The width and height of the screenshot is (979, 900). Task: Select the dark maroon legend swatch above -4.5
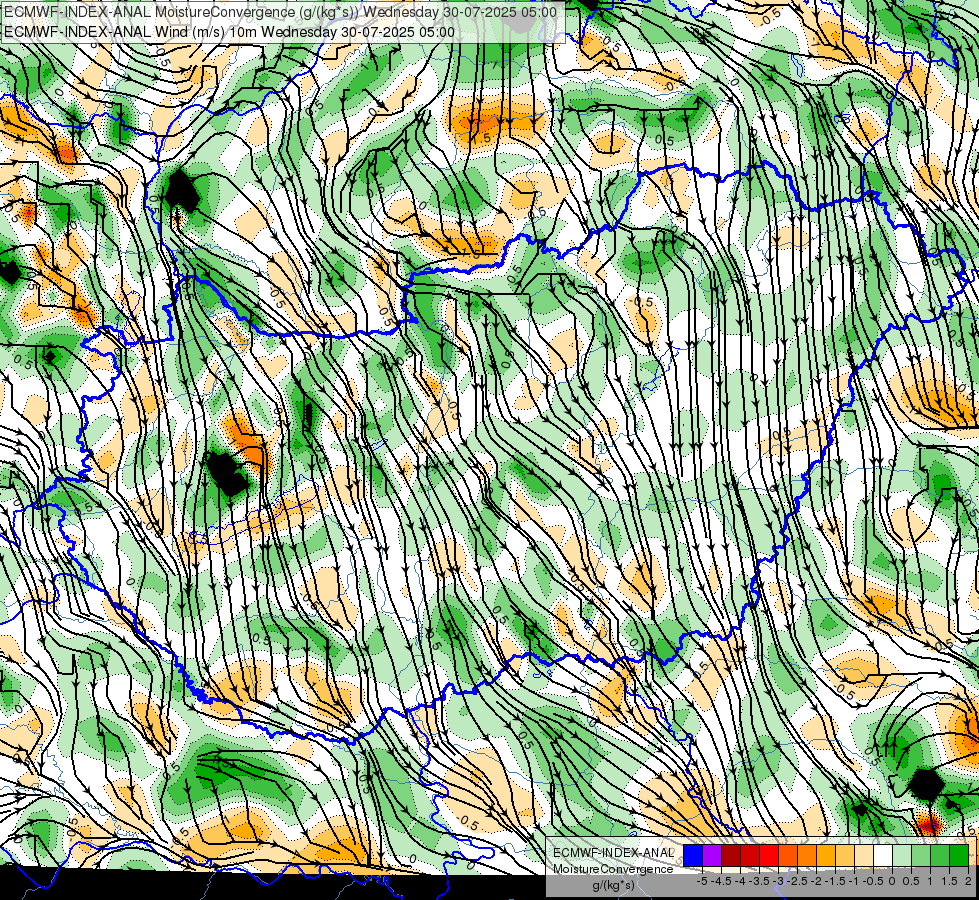731,856
